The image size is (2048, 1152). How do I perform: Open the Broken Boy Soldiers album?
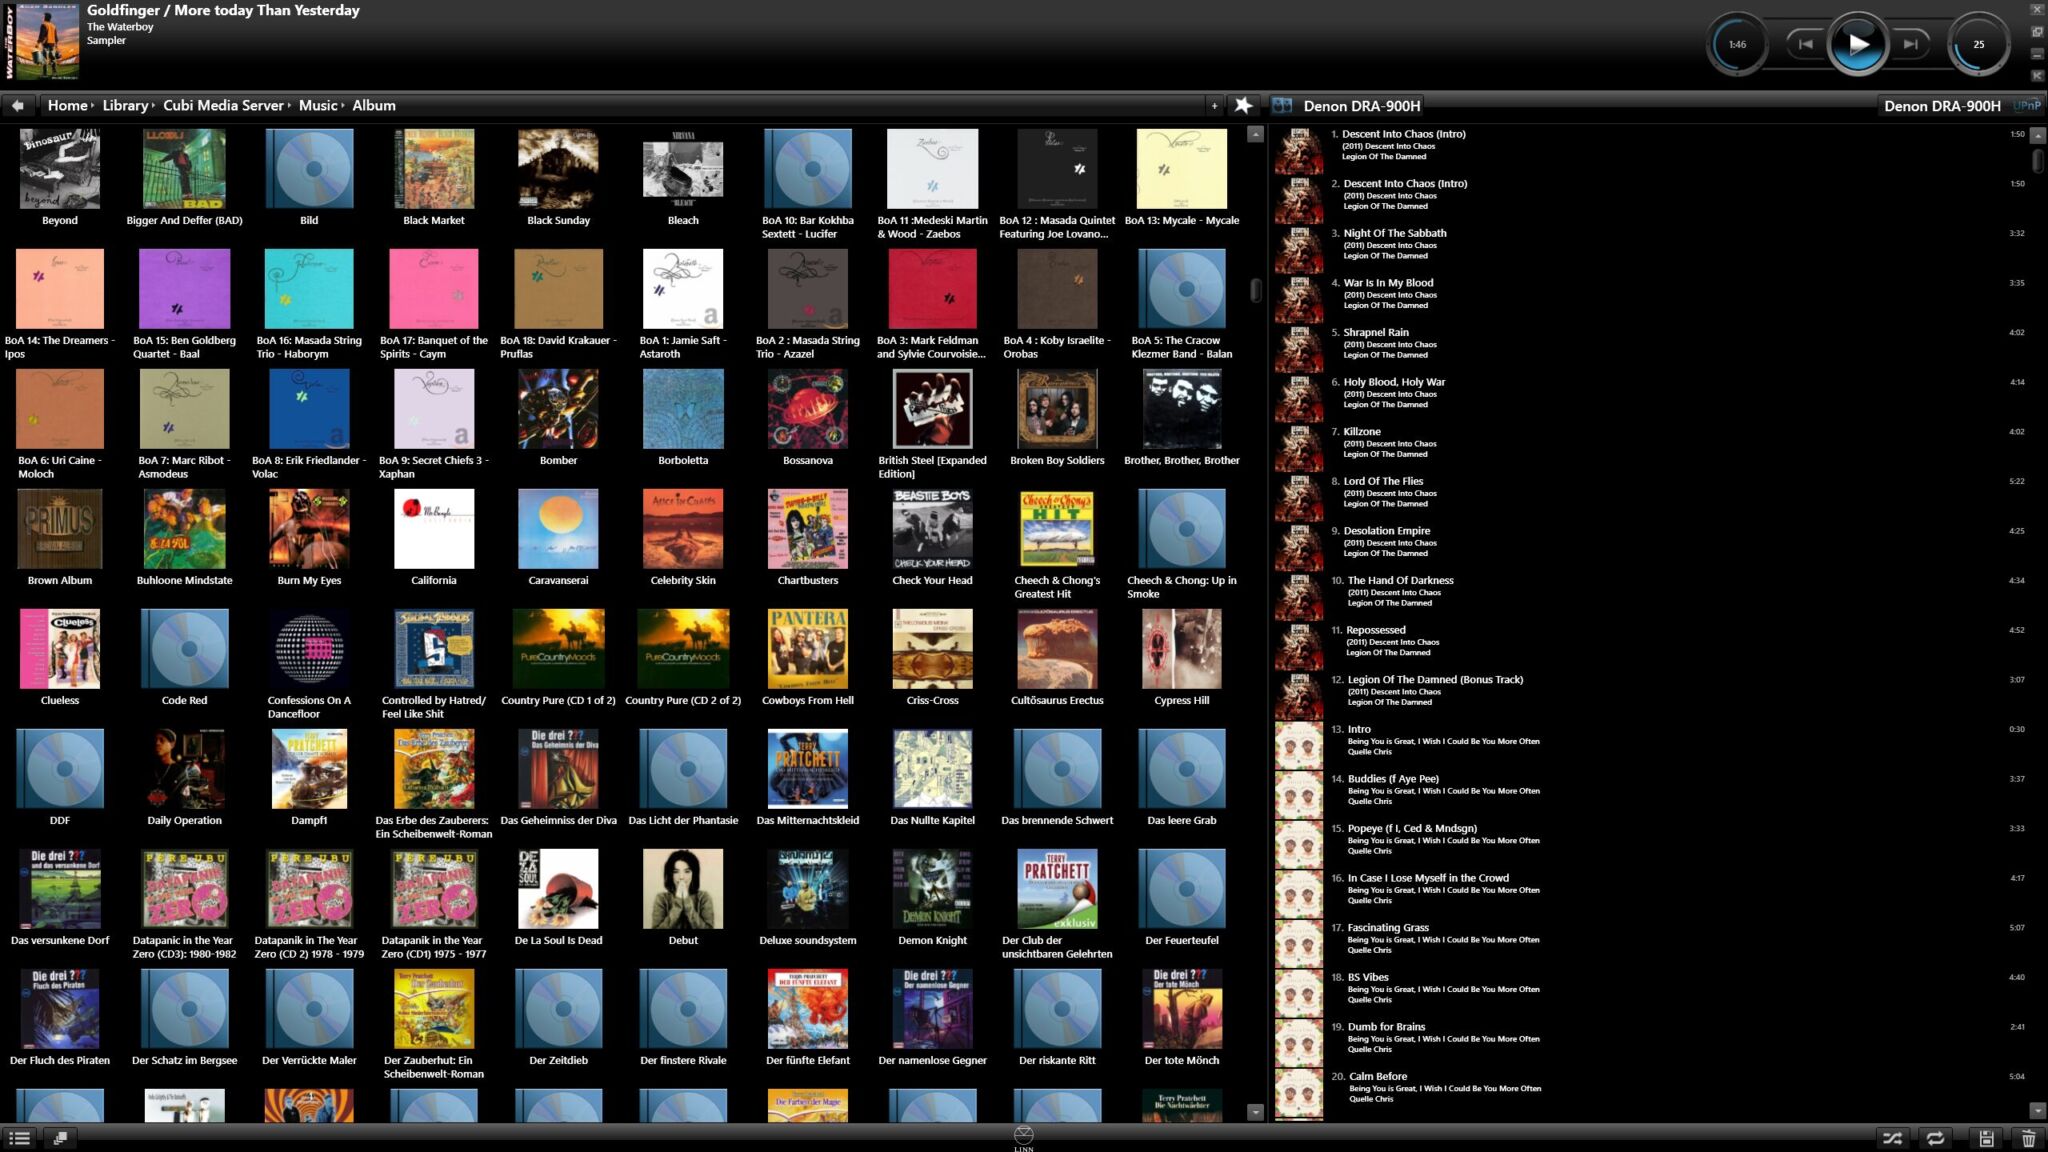pyautogui.click(x=1057, y=418)
